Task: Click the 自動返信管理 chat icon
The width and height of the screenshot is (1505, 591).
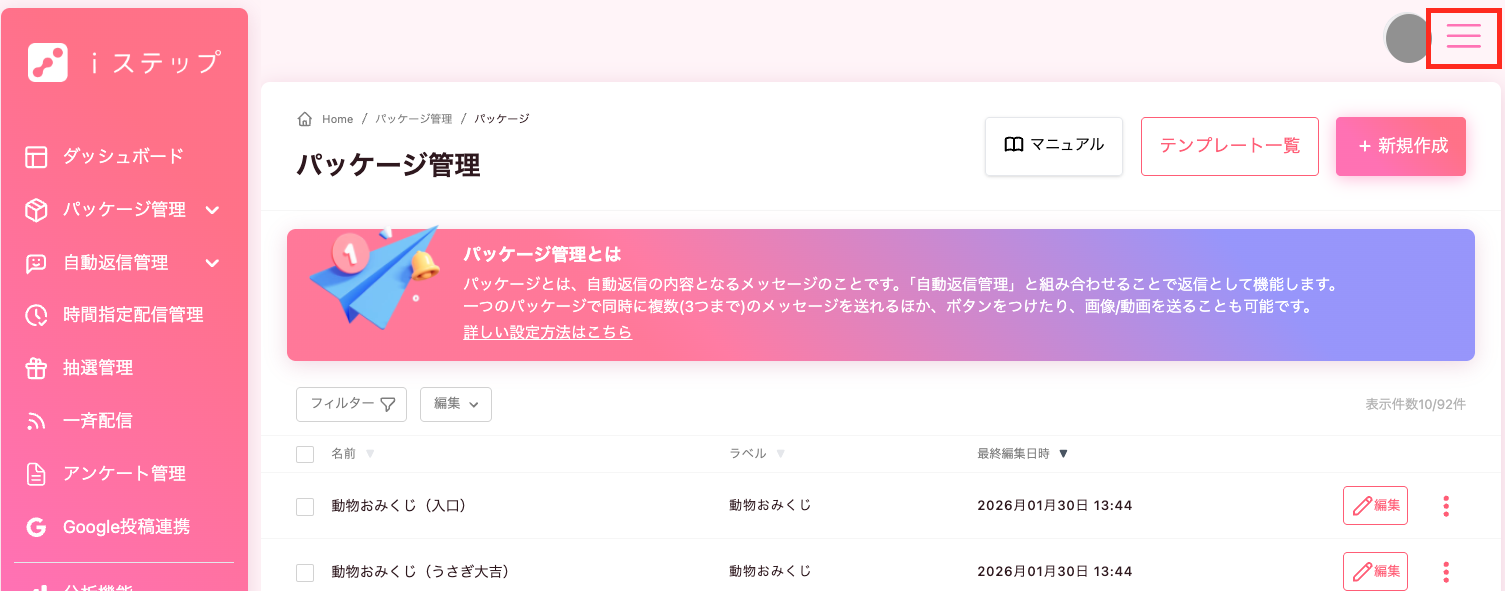Action: click(36, 263)
